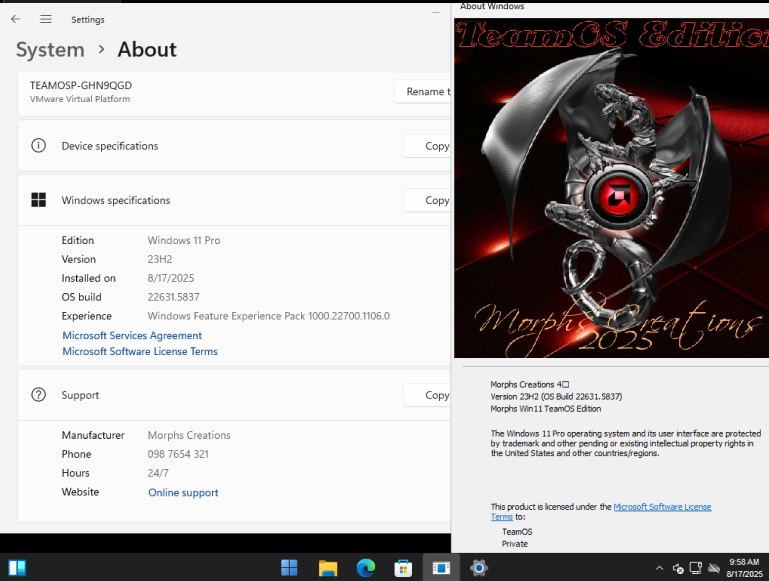
Task: Open Microsoft Store from the taskbar
Action: (x=403, y=568)
